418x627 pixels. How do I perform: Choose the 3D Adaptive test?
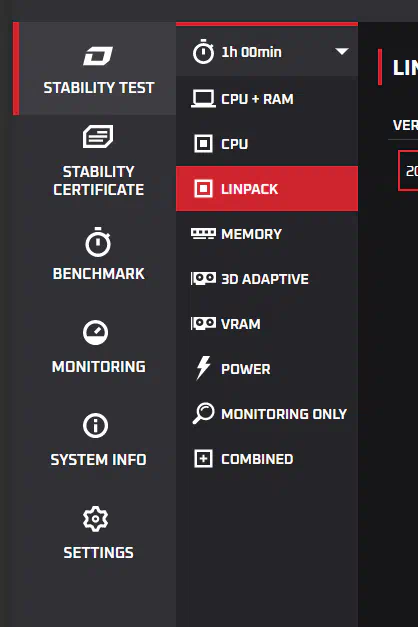point(267,279)
